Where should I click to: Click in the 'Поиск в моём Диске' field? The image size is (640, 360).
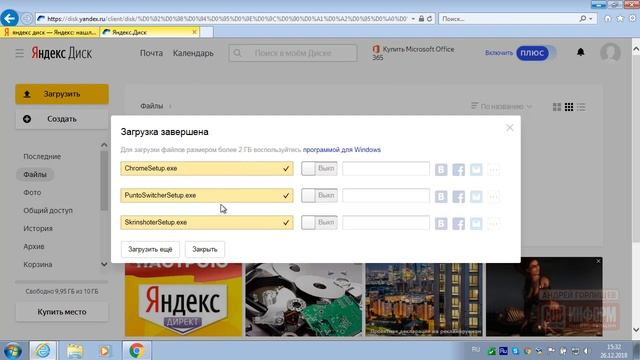pyautogui.click(x=293, y=53)
